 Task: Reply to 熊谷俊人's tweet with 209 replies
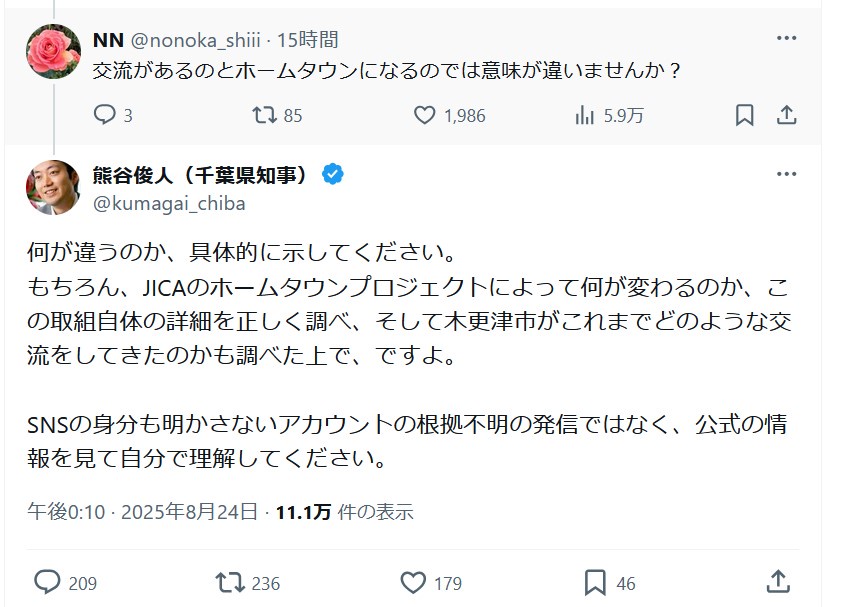pos(48,582)
